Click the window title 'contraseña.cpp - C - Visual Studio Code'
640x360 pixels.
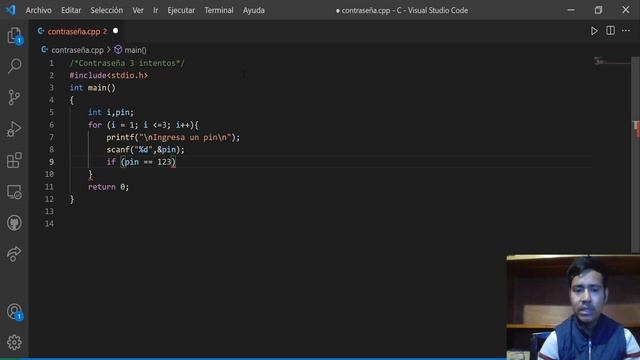(404, 10)
